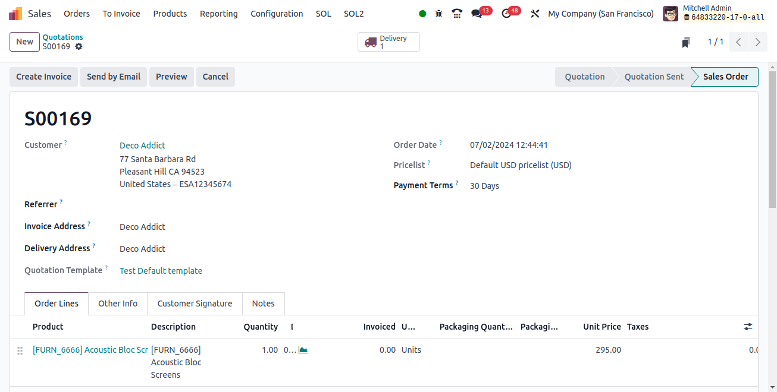Click Pricelist field Default USD pricelist
Screen dimensions: 777x392
click(x=520, y=165)
